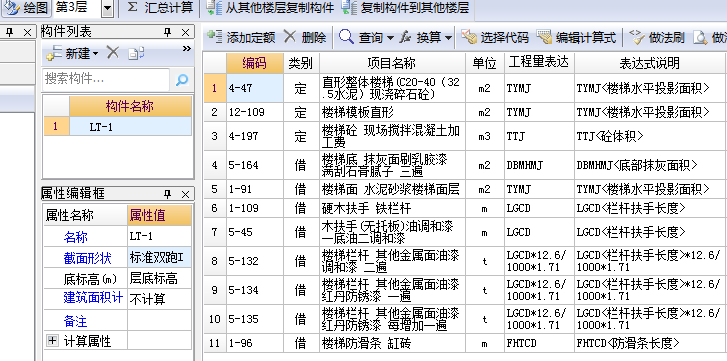Click 做法刷 button
Image resolution: width=727 pixels, height=361 pixels.
[x=657, y=37]
